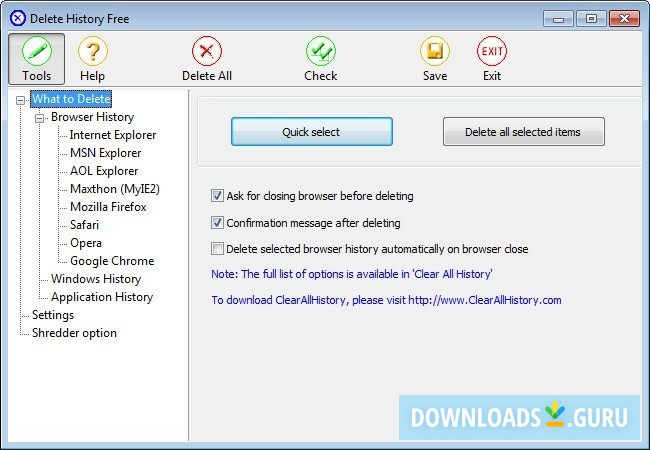
Task: Open Windows History in the tree
Action: 96,279
